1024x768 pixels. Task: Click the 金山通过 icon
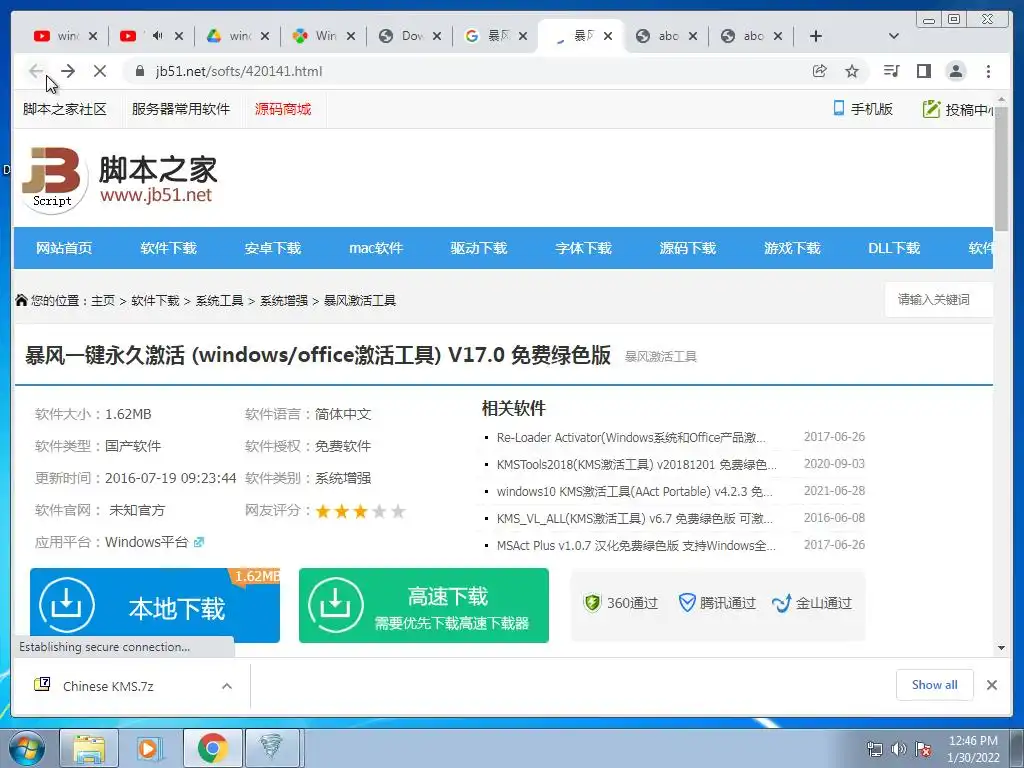781,603
